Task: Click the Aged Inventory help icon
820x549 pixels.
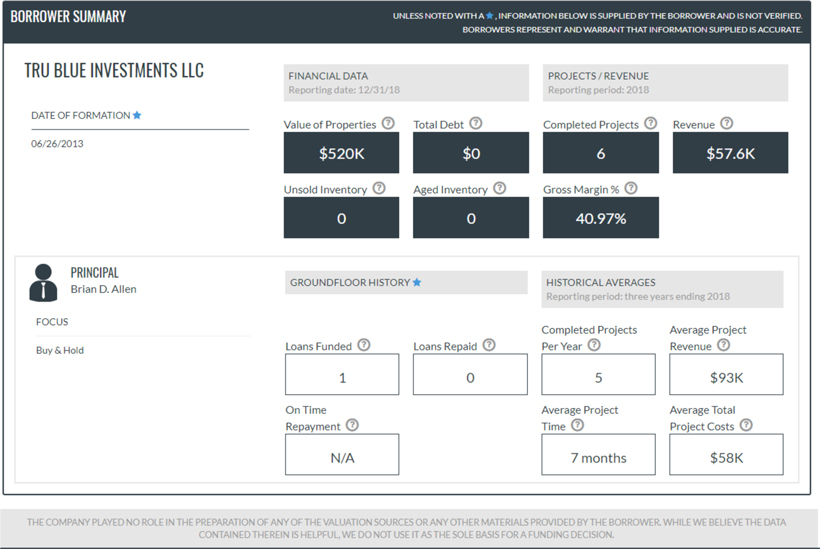Action: pyautogui.click(x=500, y=189)
